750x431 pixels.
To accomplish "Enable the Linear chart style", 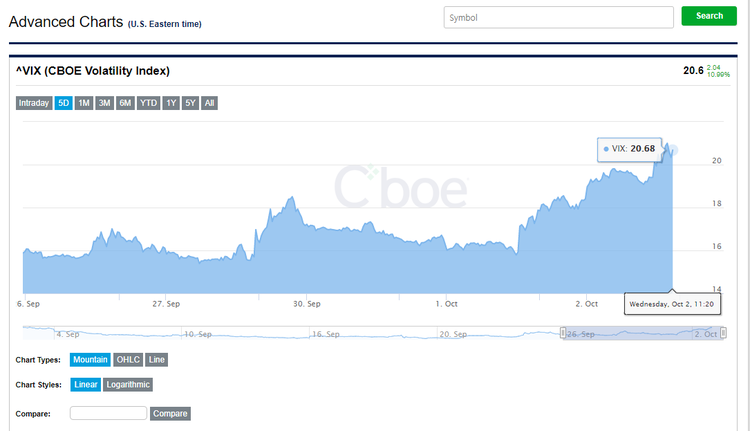I will tap(86, 385).
